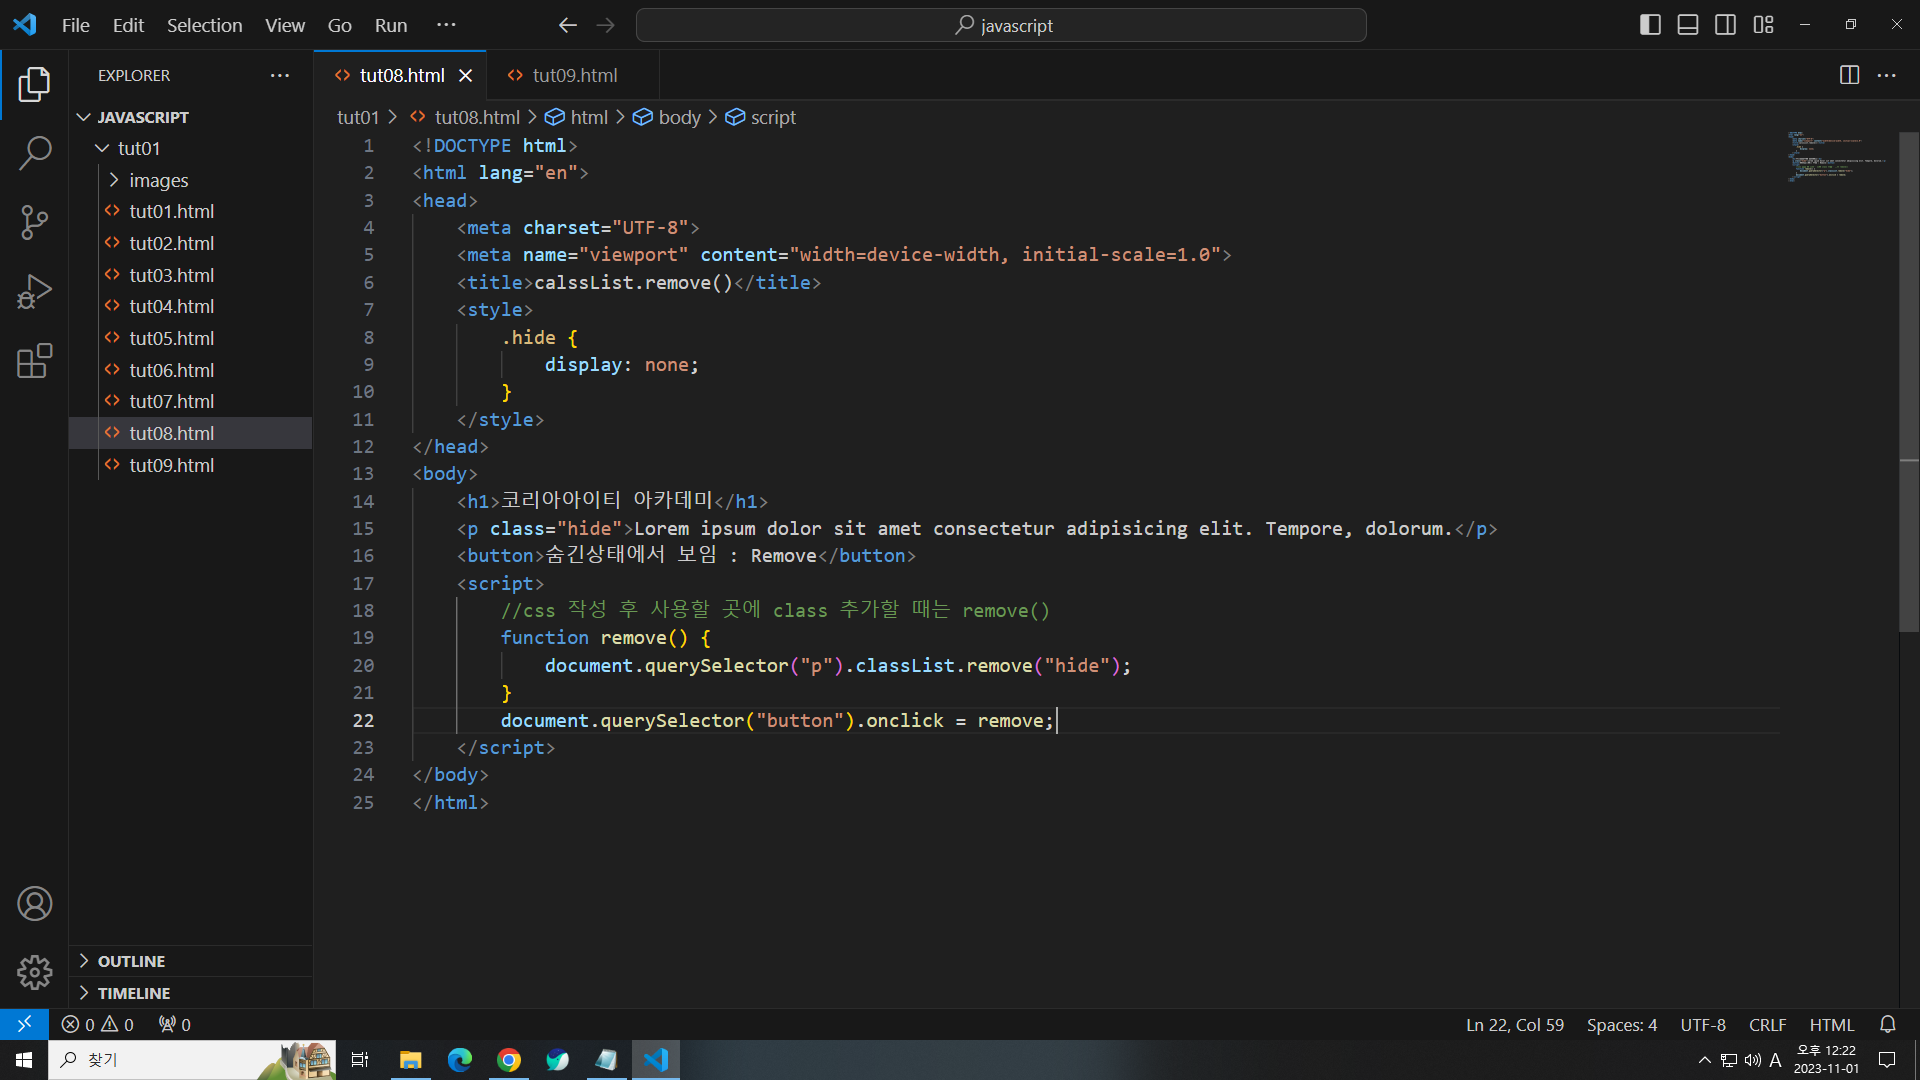Open the Manage gear settings icon
1920x1080 pixels.
[x=34, y=972]
